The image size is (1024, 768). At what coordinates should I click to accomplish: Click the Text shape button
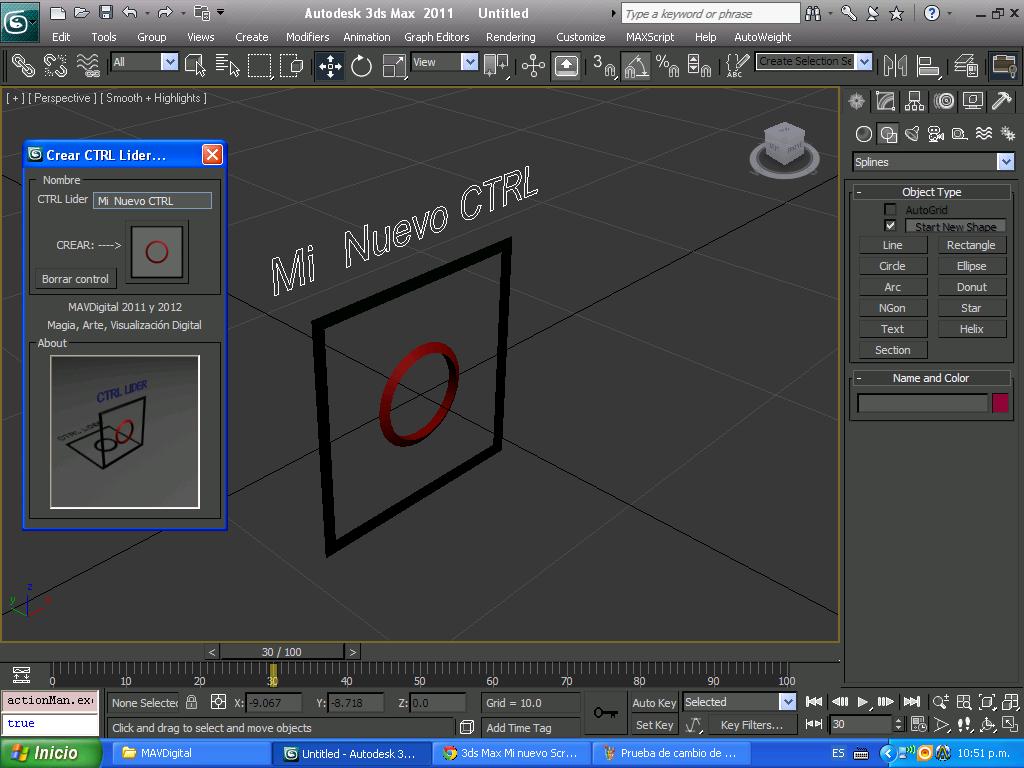892,328
